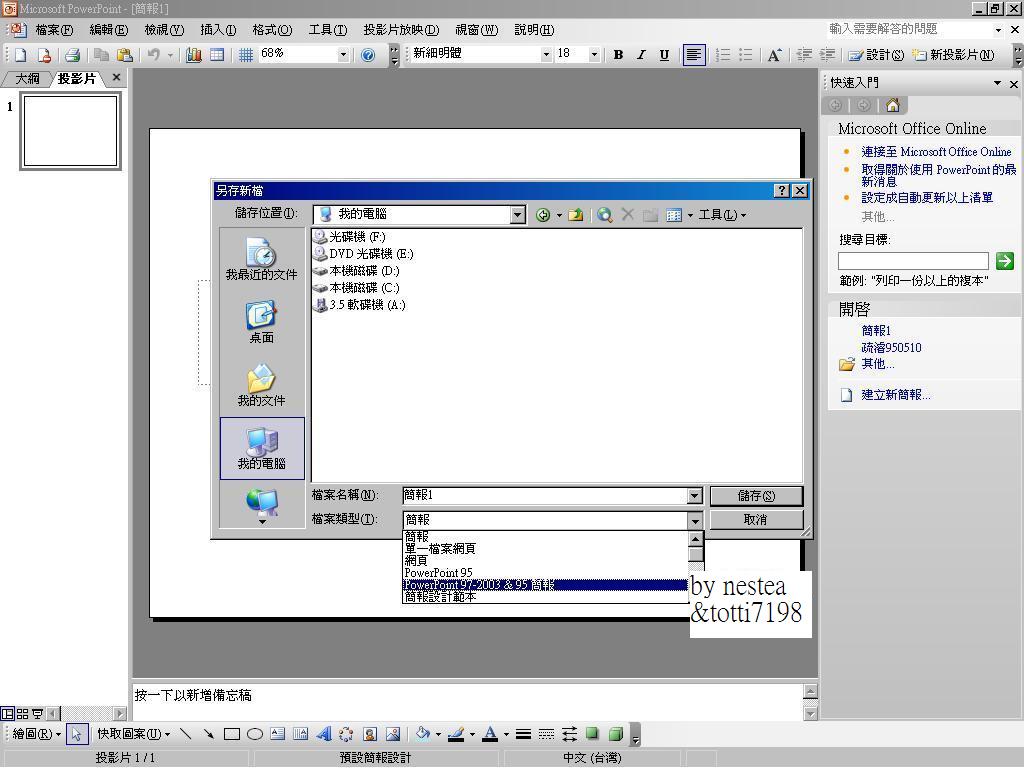Click the Up One Level folder icon
The image size is (1024, 768).
click(576, 215)
